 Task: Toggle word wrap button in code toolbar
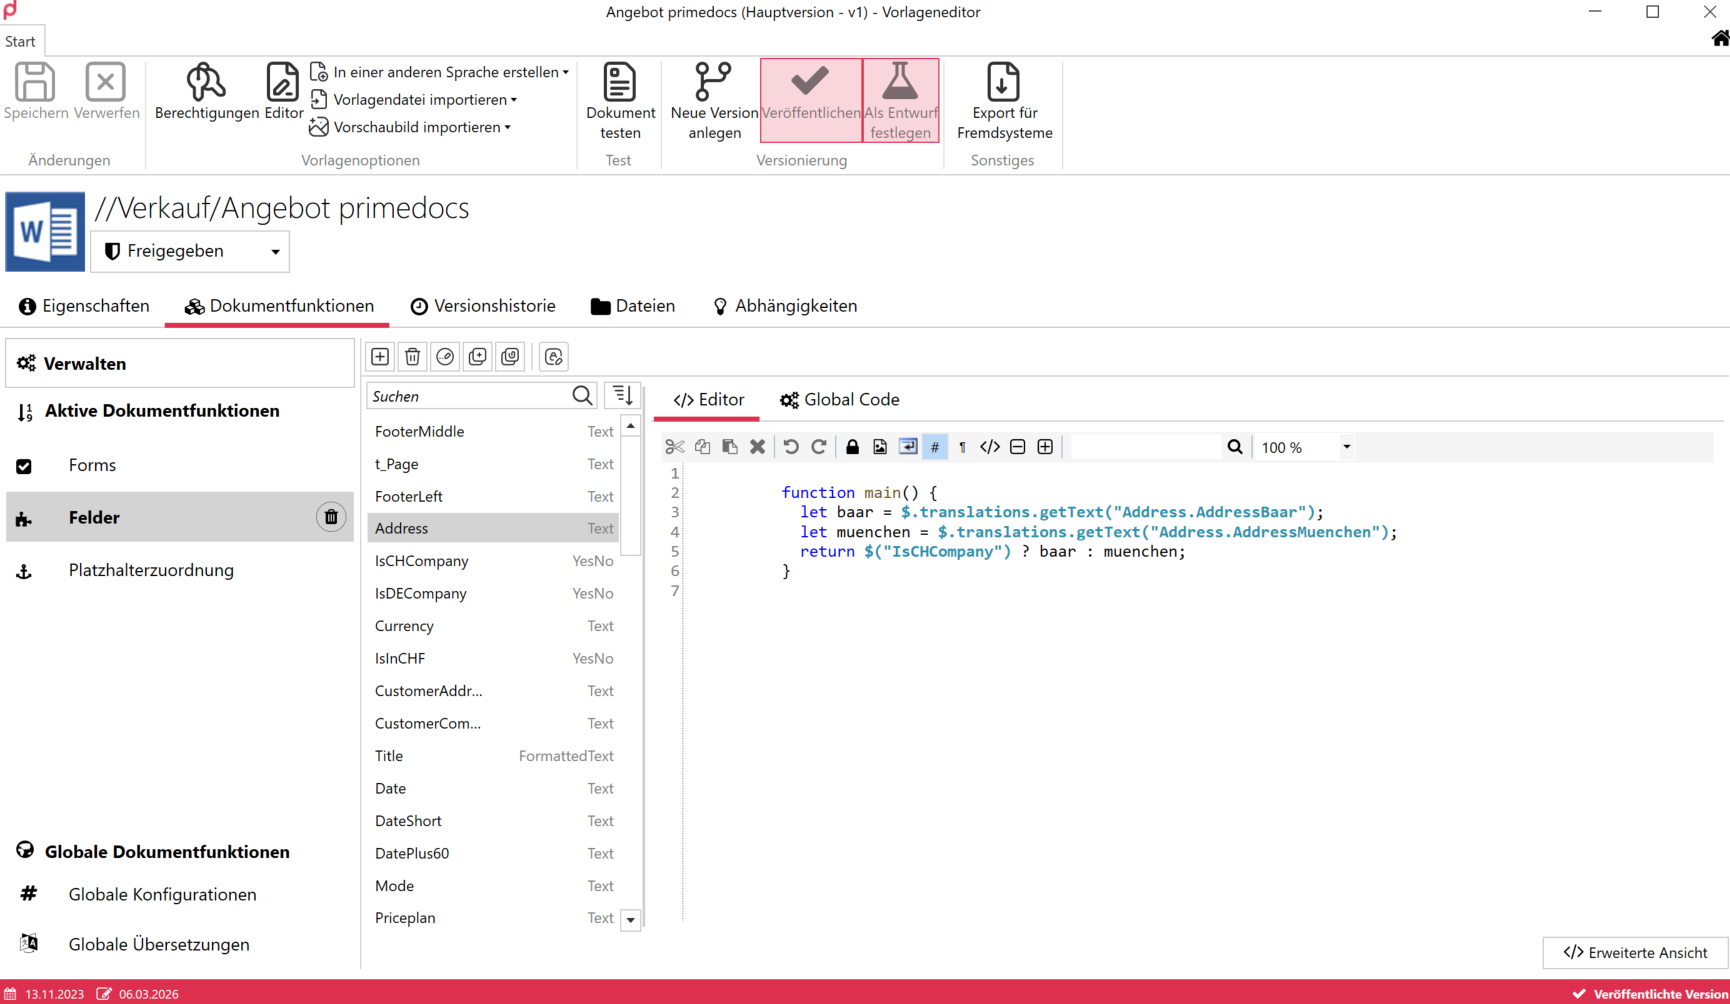(x=908, y=447)
